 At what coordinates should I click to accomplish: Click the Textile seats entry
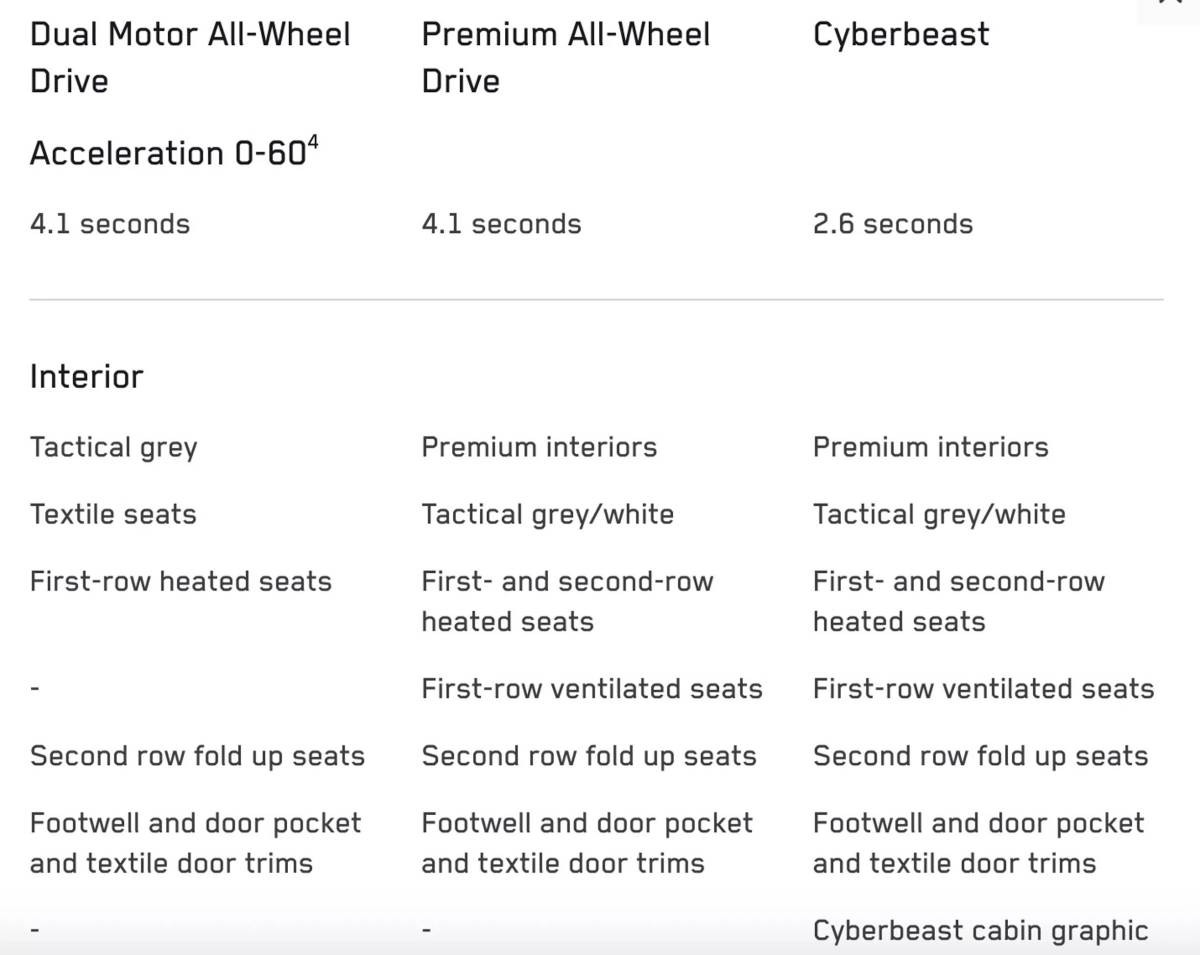[113, 514]
